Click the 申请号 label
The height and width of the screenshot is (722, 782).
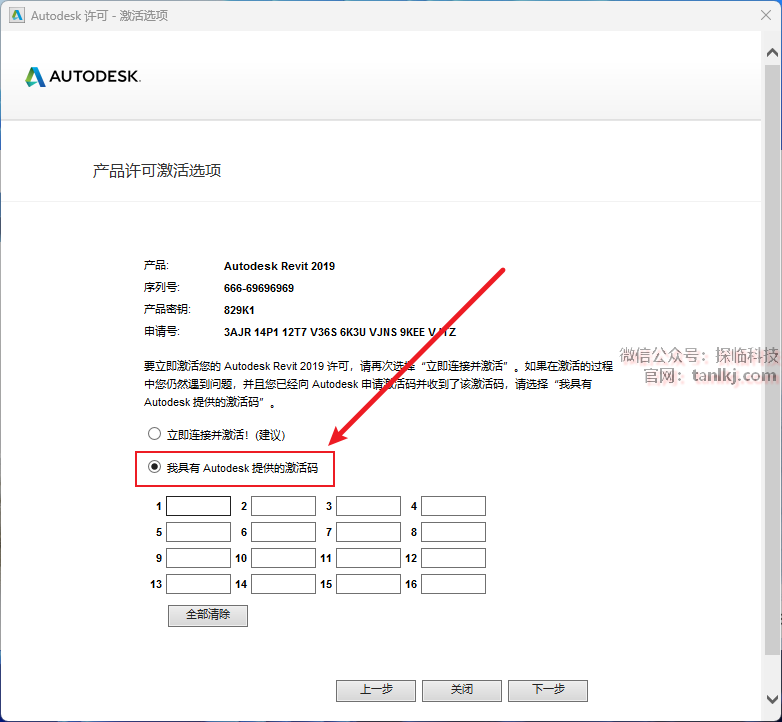point(162,332)
